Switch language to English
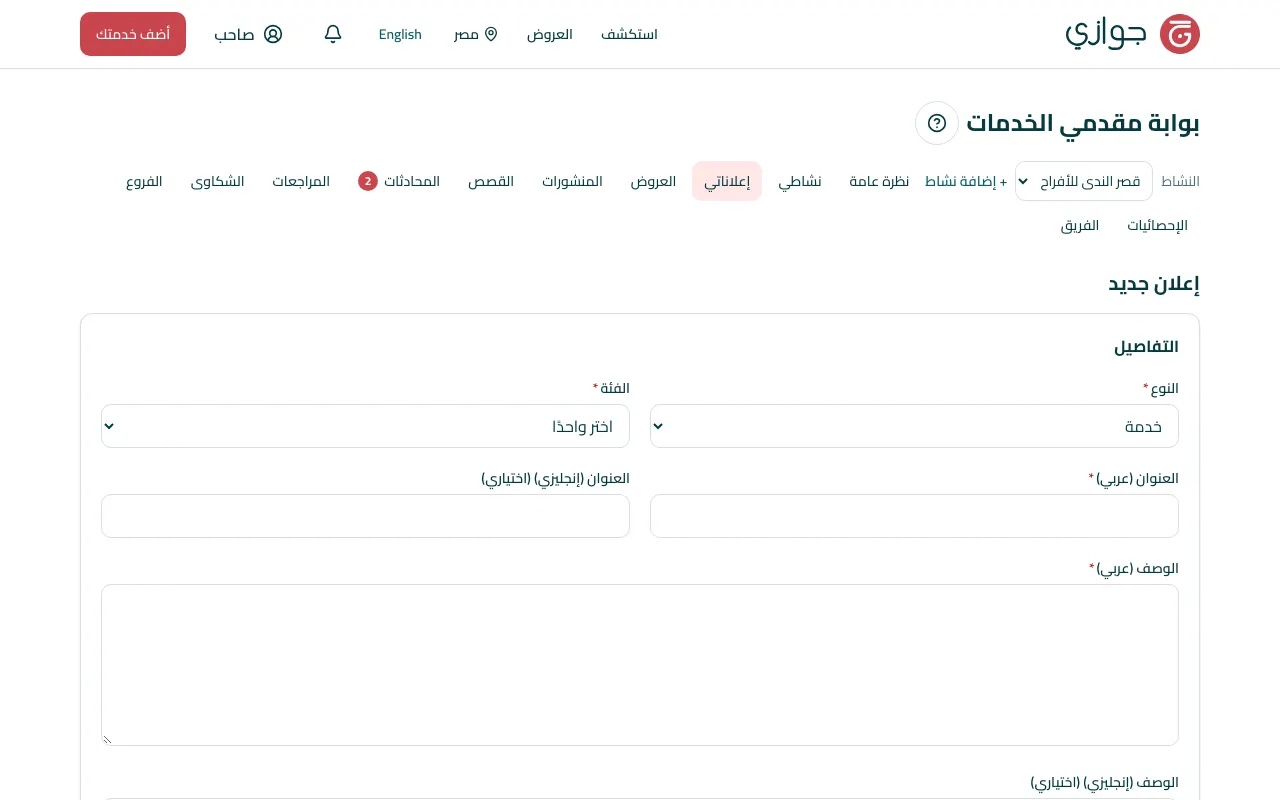Viewport: 1280px width, 800px height. (400, 34)
